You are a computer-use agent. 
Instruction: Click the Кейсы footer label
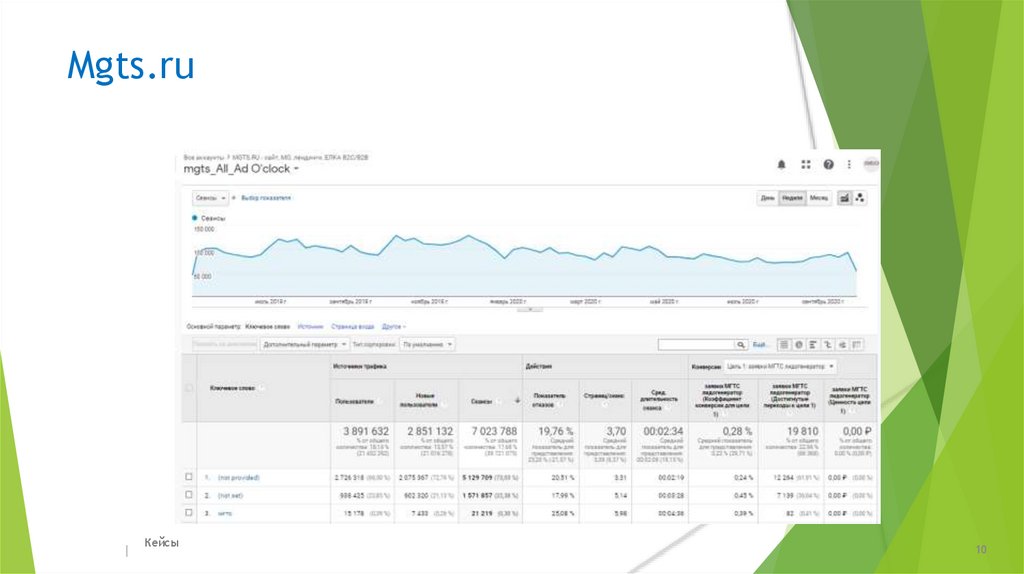click(x=161, y=543)
